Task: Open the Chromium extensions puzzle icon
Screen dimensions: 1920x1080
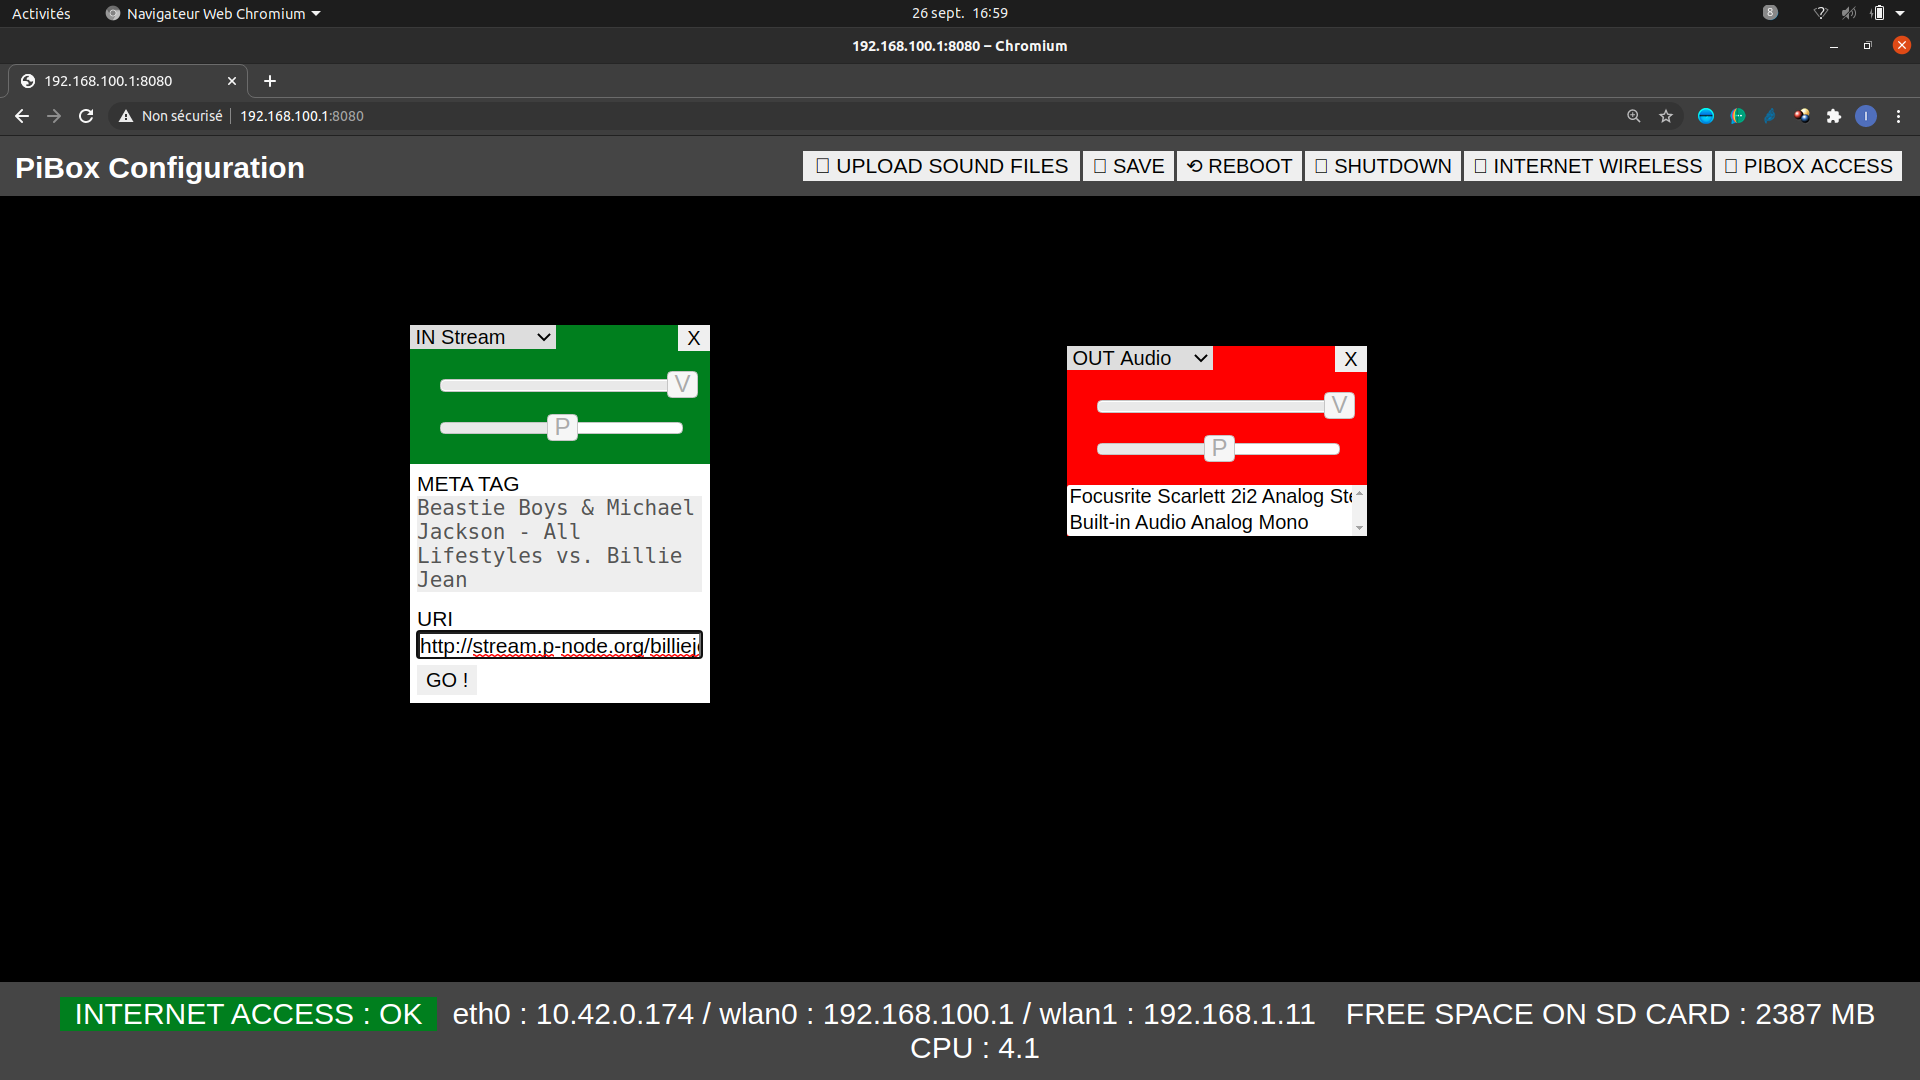Action: pyautogui.click(x=1834, y=116)
